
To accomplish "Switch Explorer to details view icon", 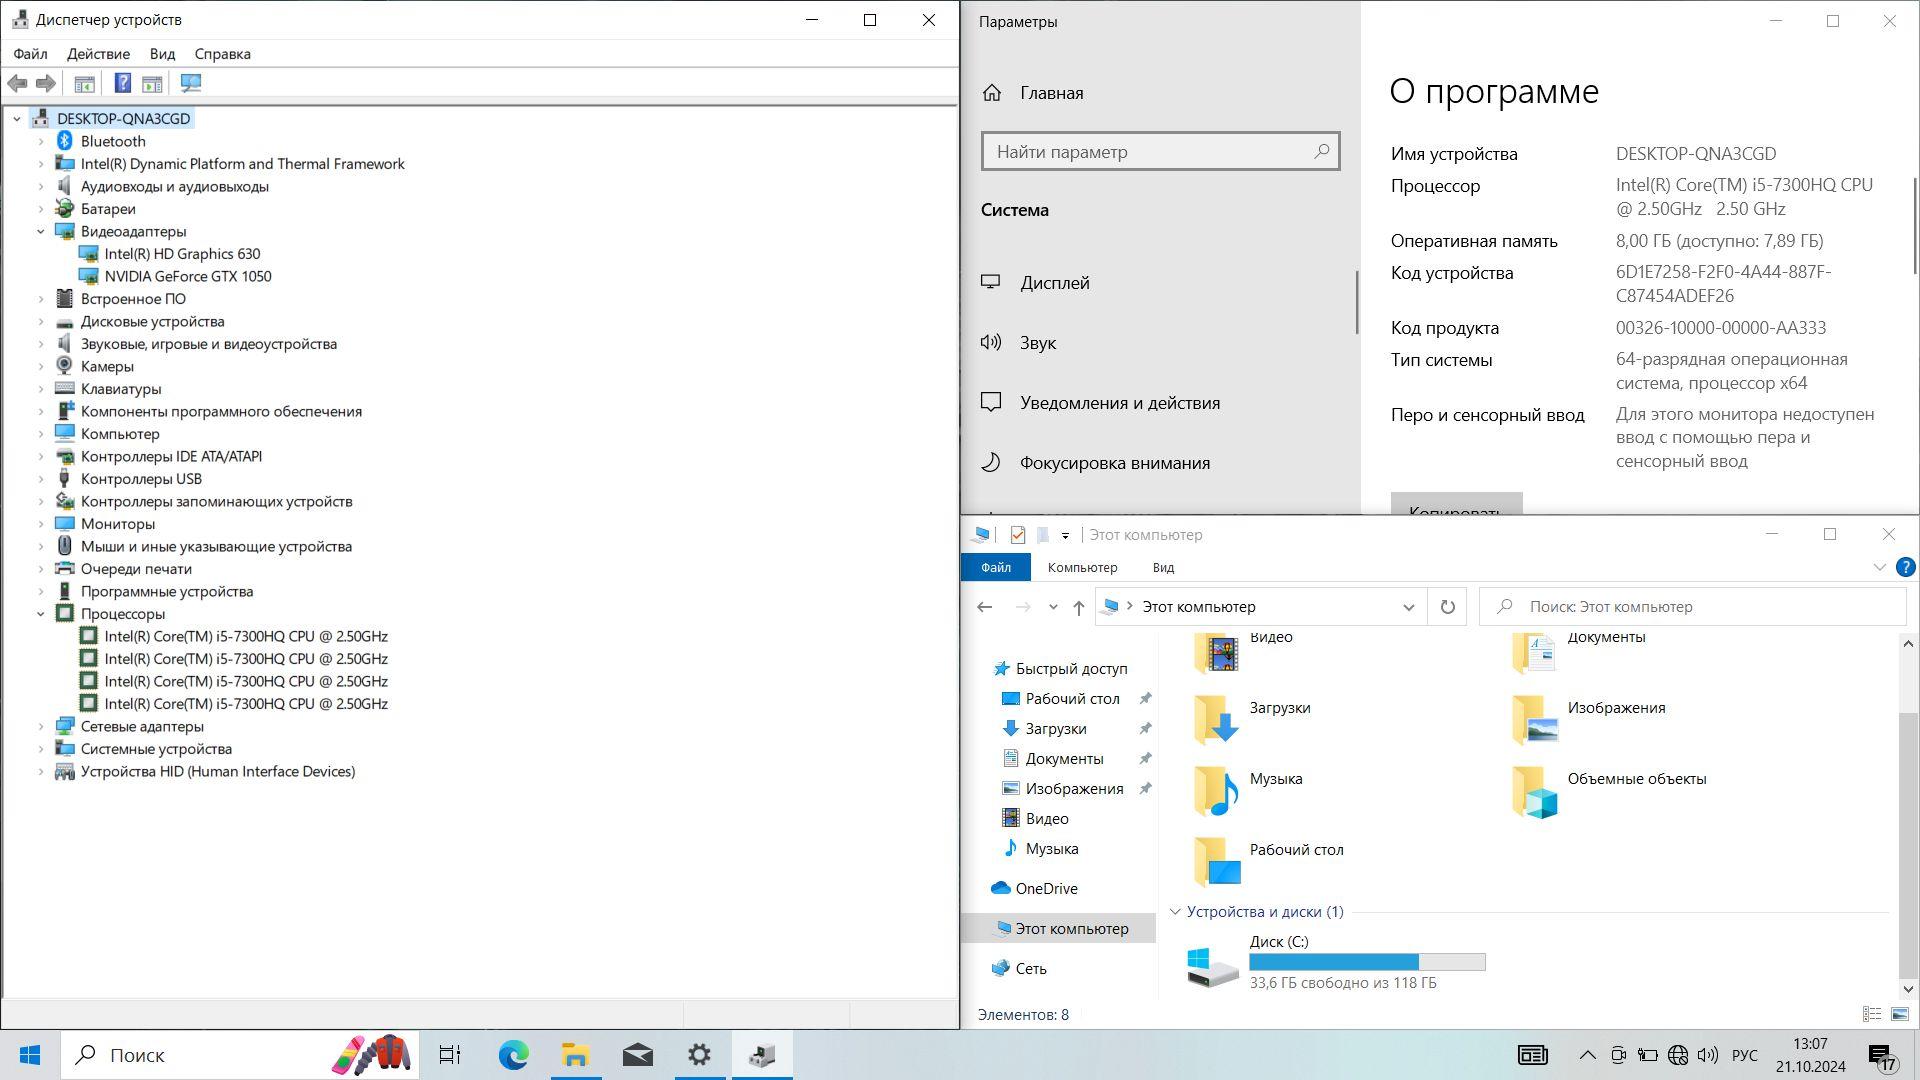I will [x=1872, y=1015].
